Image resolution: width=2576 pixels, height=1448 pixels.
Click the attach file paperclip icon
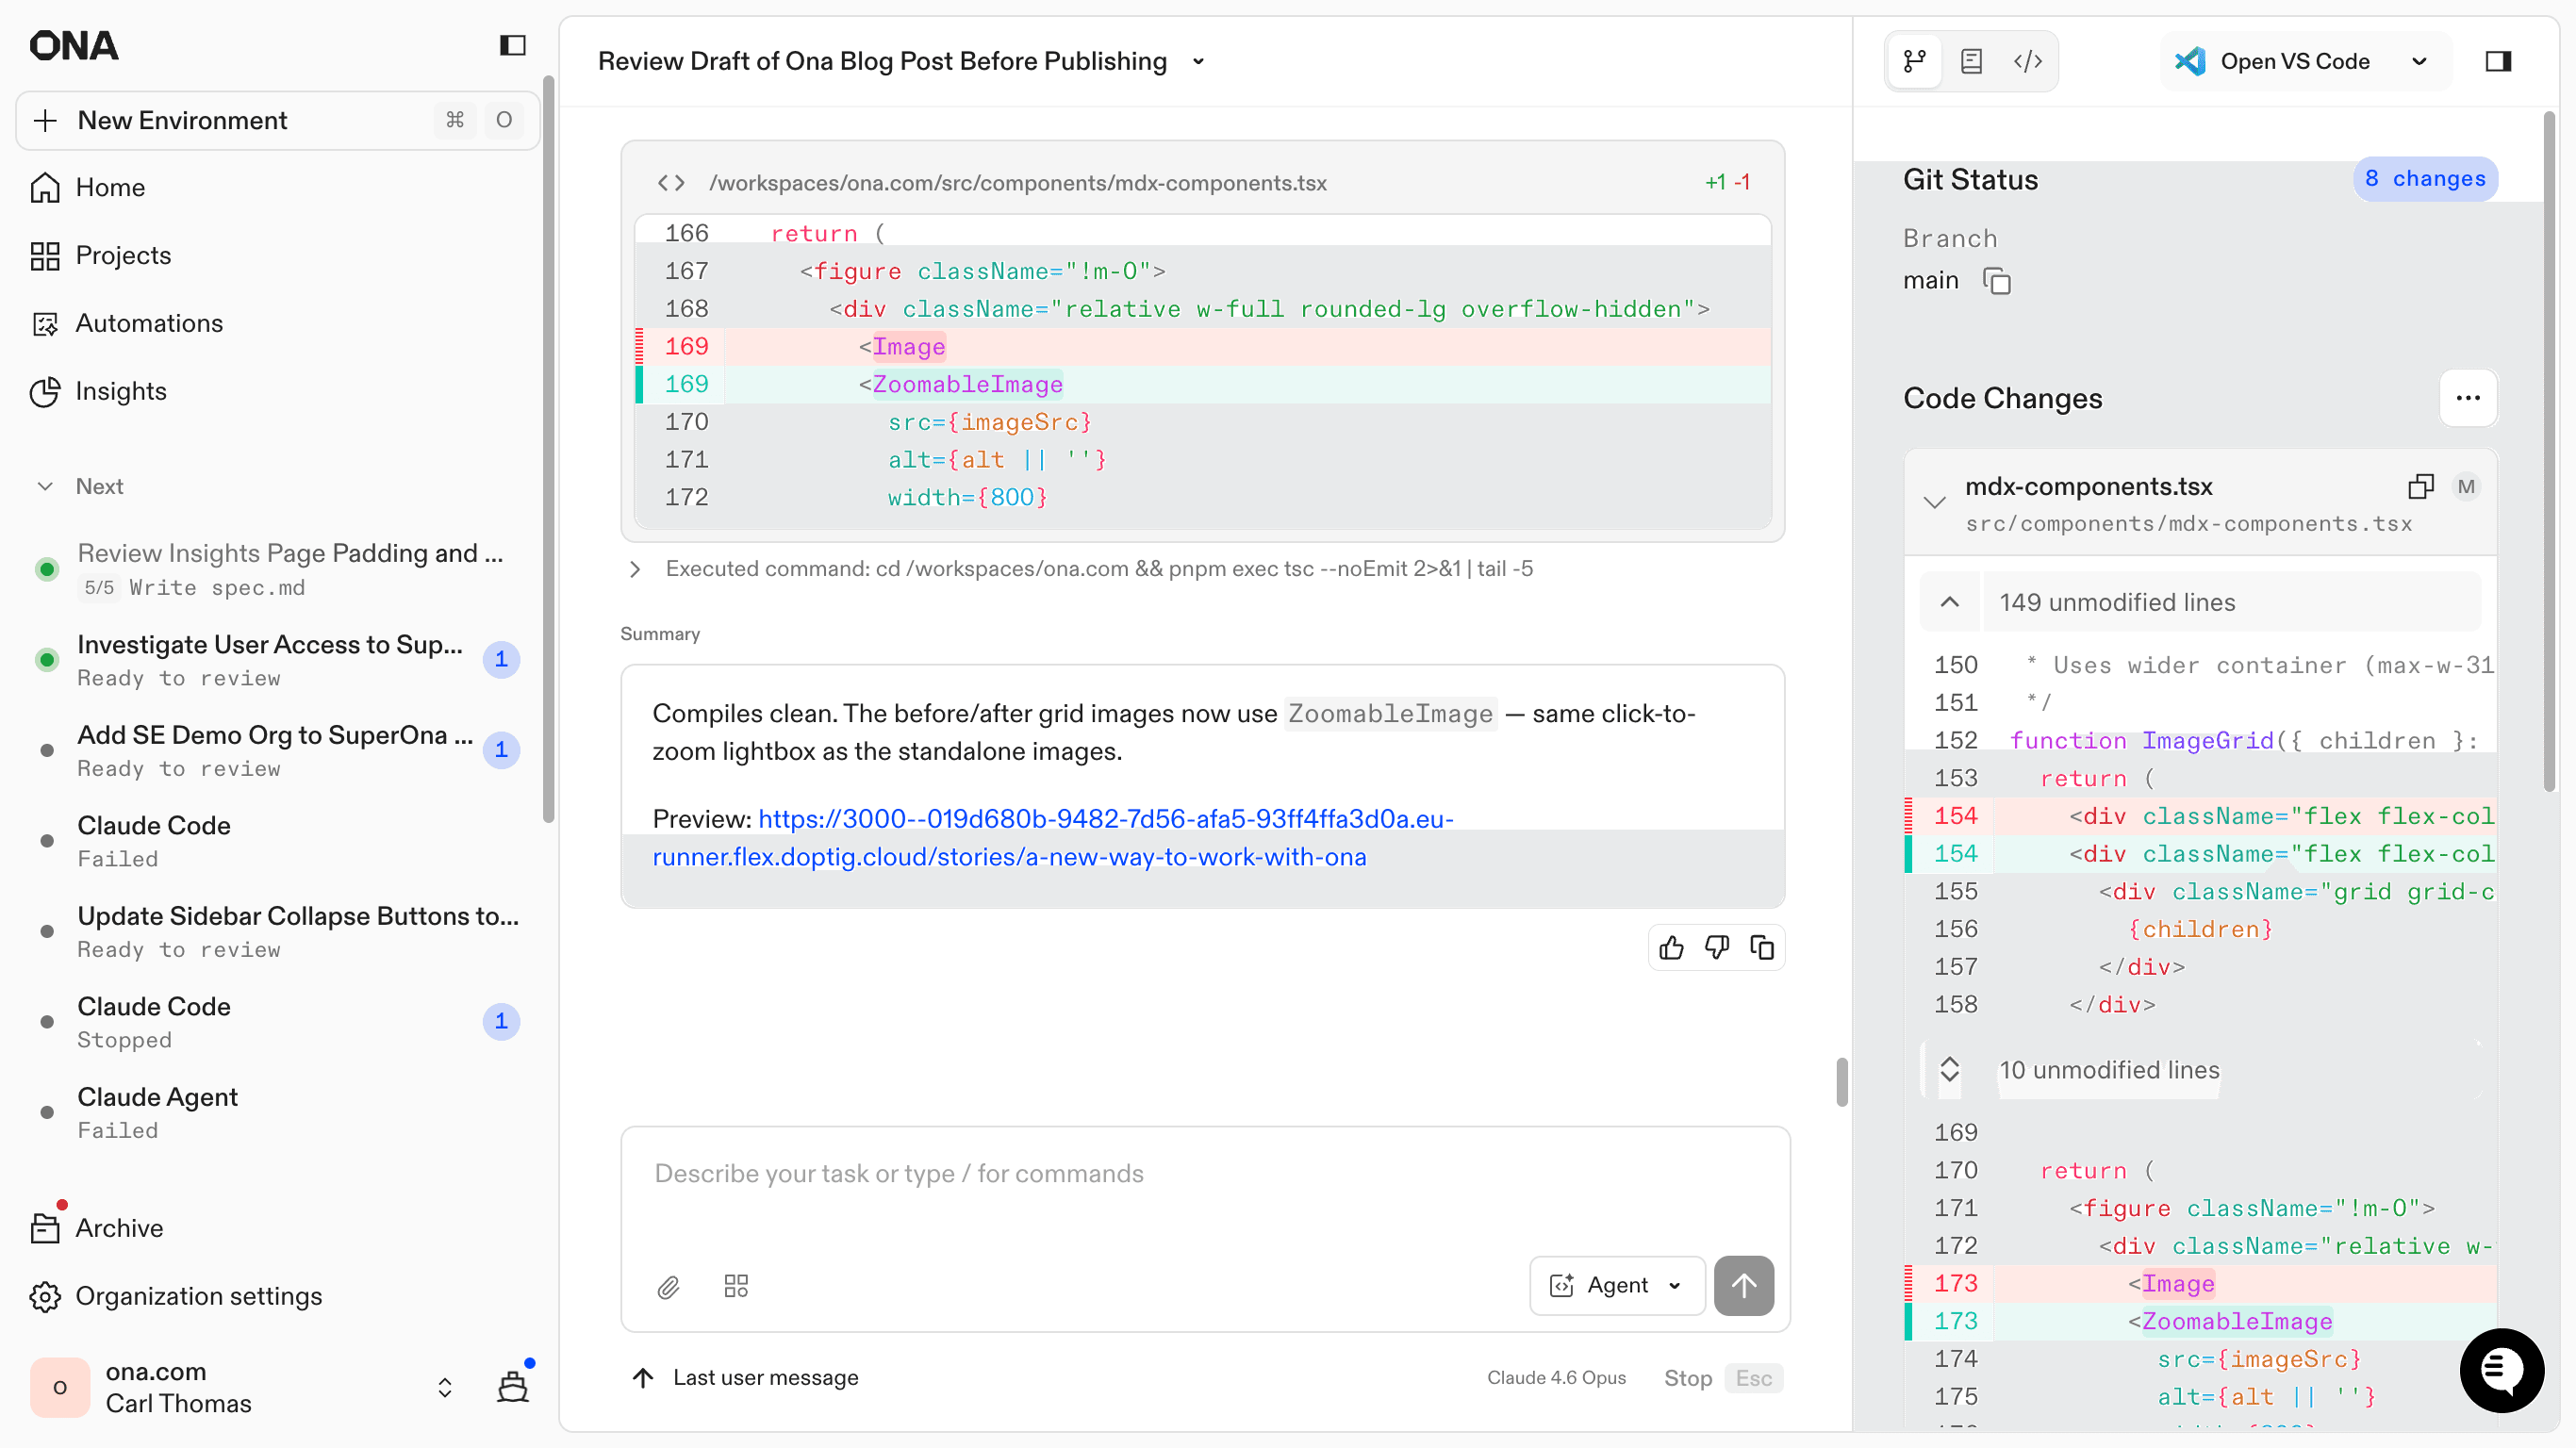click(668, 1286)
